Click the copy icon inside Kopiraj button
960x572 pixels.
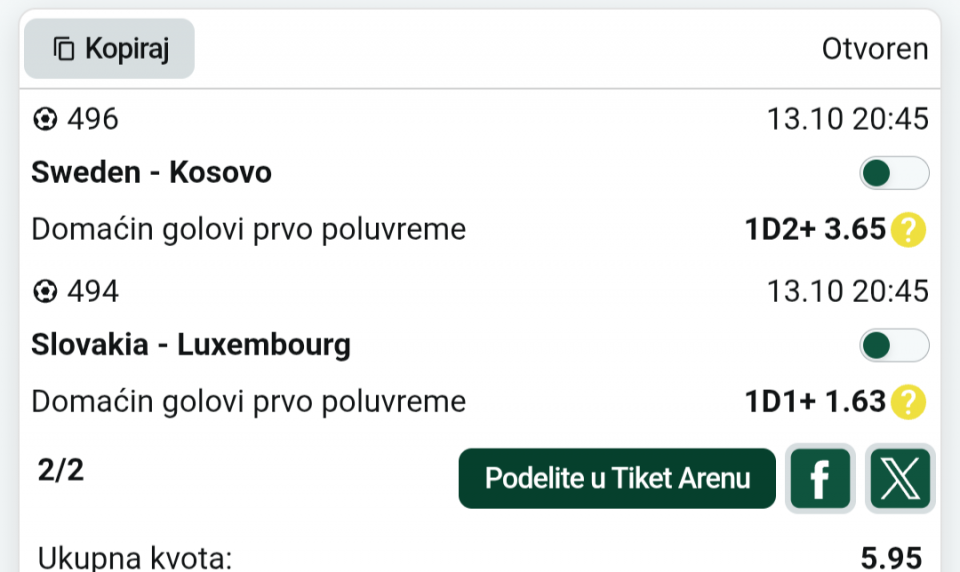pos(65,48)
